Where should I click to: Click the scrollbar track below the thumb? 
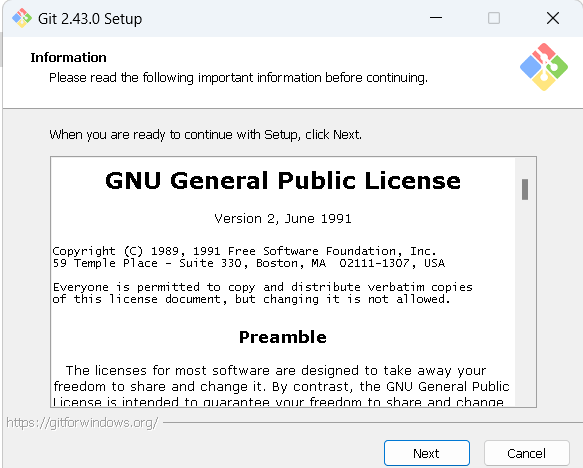tap(525, 301)
